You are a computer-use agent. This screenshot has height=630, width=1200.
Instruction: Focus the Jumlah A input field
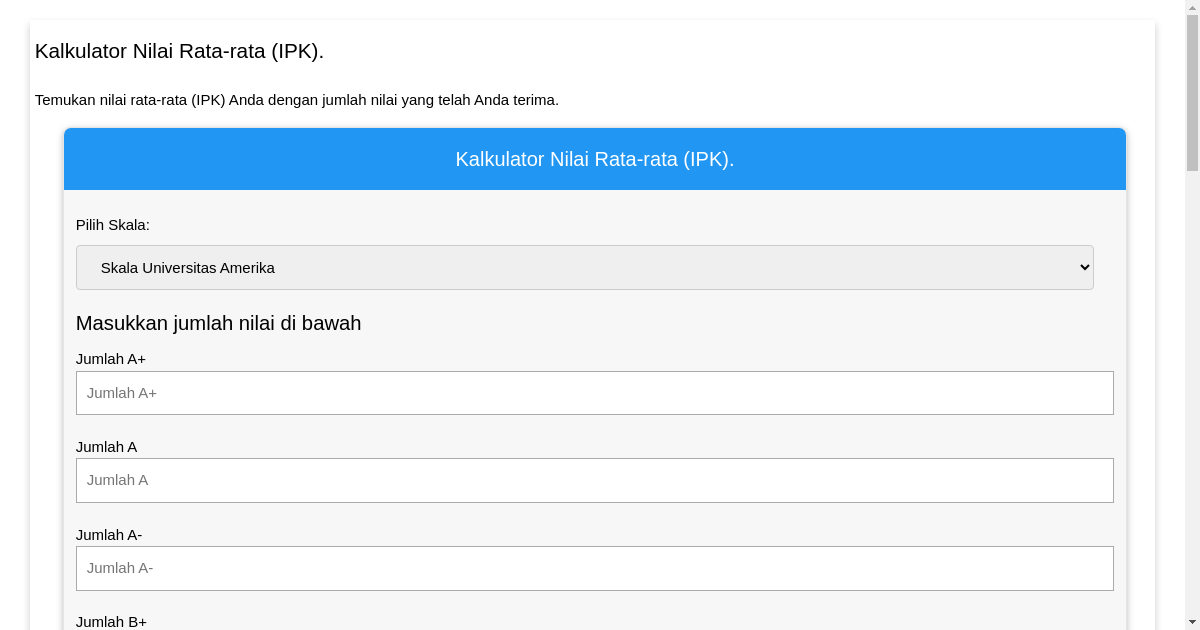(x=594, y=480)
